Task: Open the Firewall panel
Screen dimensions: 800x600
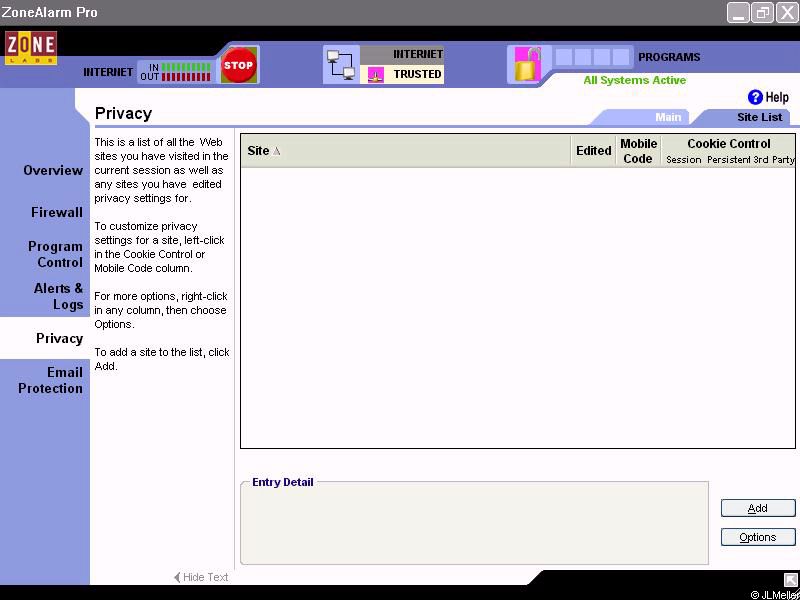Action: coord(57,212)
